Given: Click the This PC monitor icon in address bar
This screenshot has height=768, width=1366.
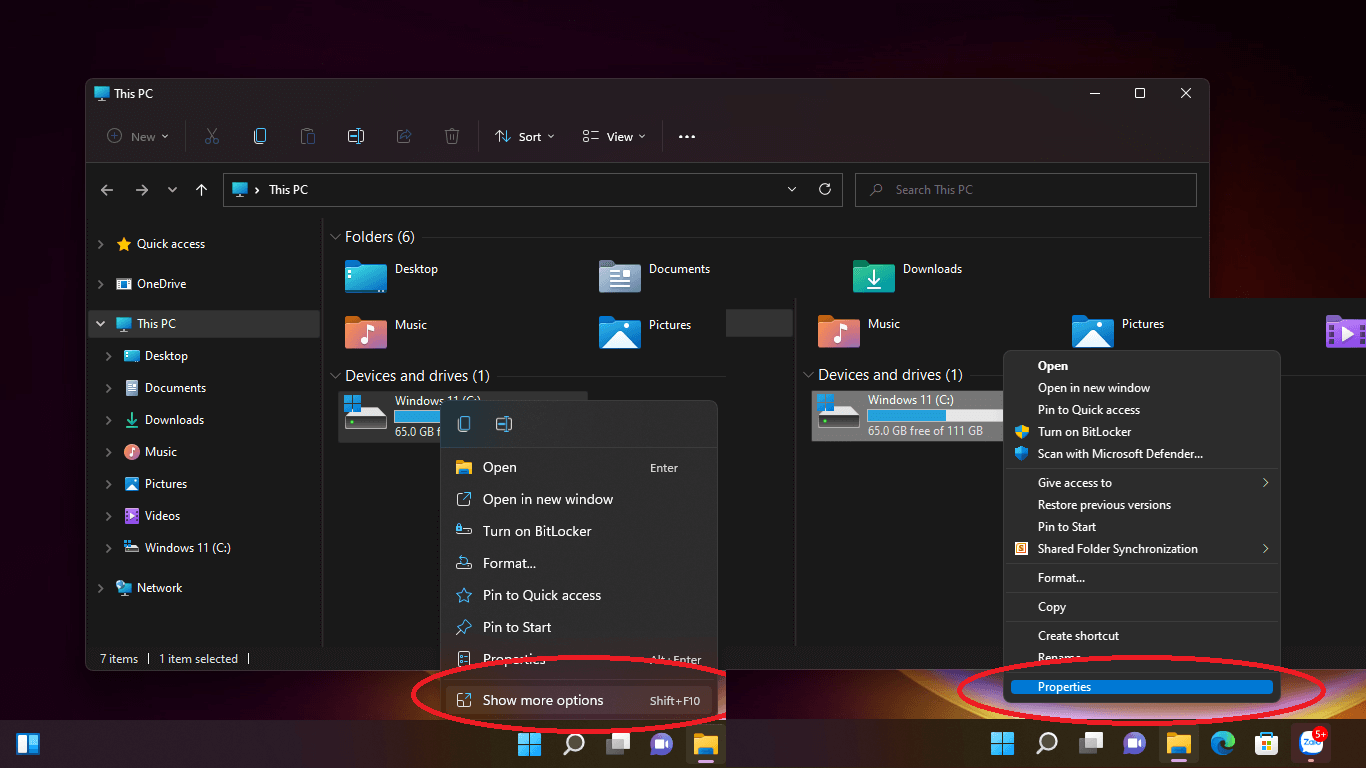Looking at the screenshot, I should click(240, 189).
